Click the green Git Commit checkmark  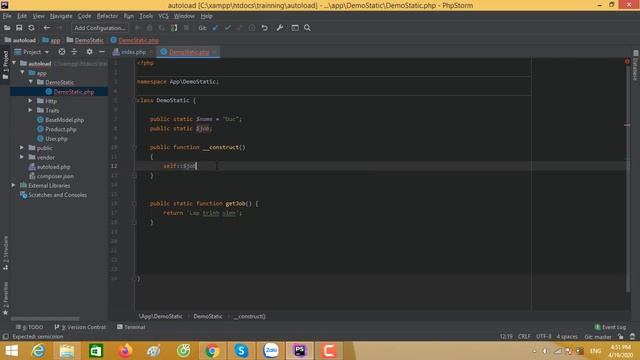click(x=228, y=28)
